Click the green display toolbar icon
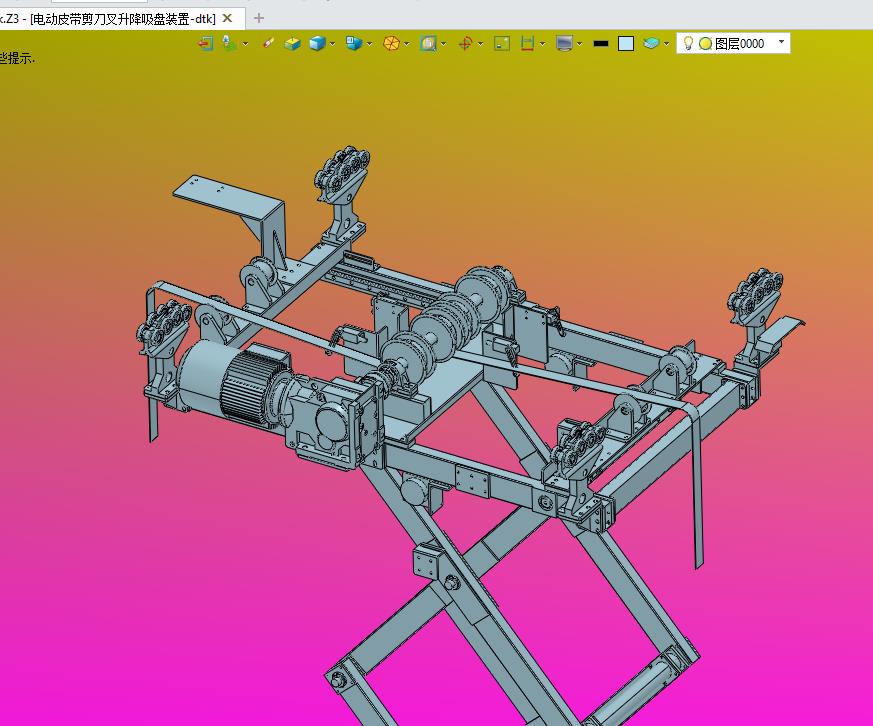The image size is (873, 726). 229,43
